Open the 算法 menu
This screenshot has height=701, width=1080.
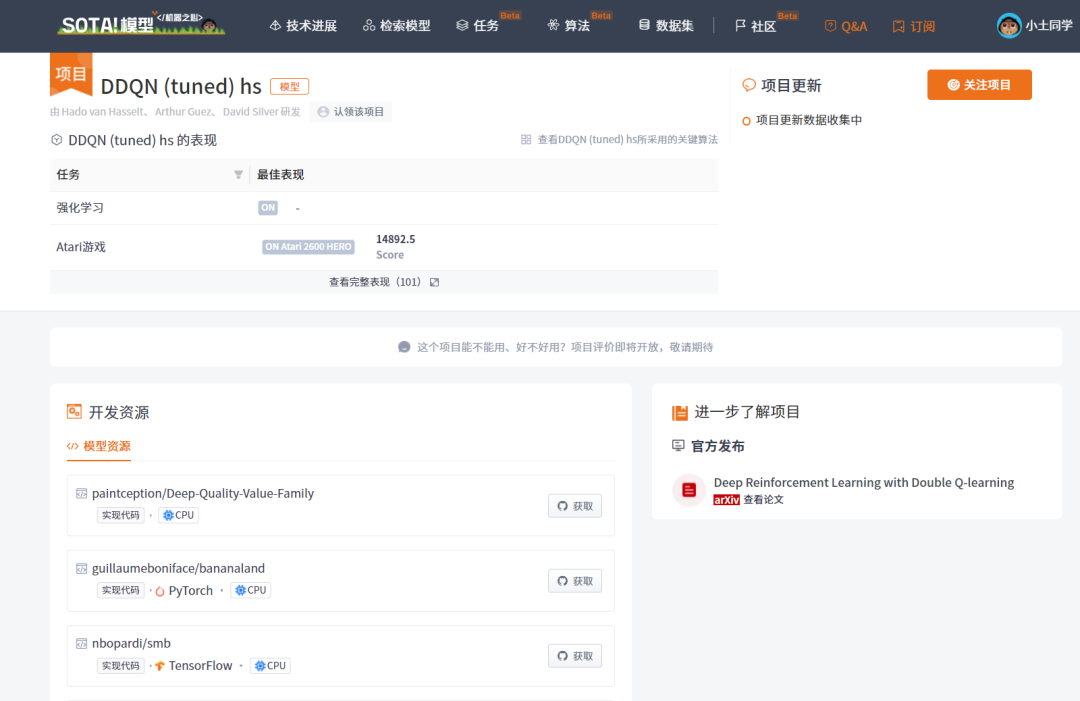569,25
